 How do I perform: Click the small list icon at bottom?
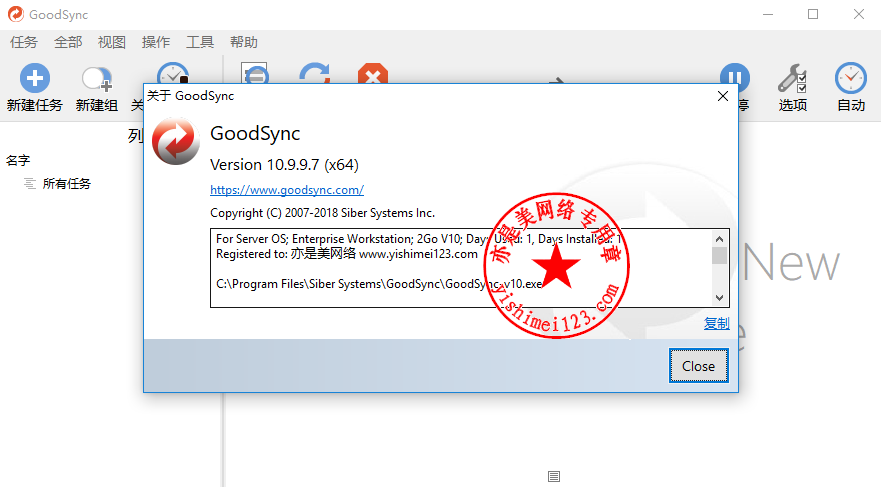554,476
